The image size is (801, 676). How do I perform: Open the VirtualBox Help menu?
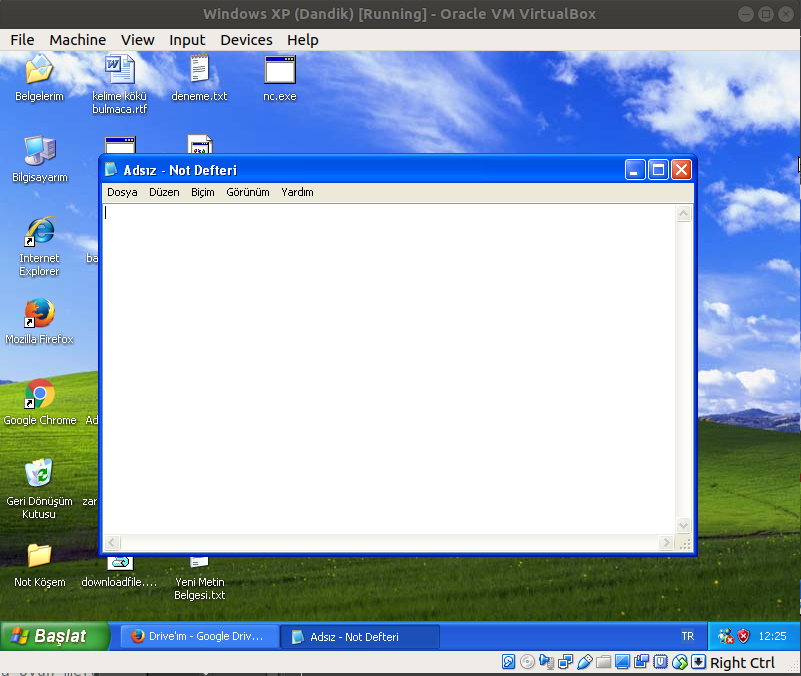(302, 40)
